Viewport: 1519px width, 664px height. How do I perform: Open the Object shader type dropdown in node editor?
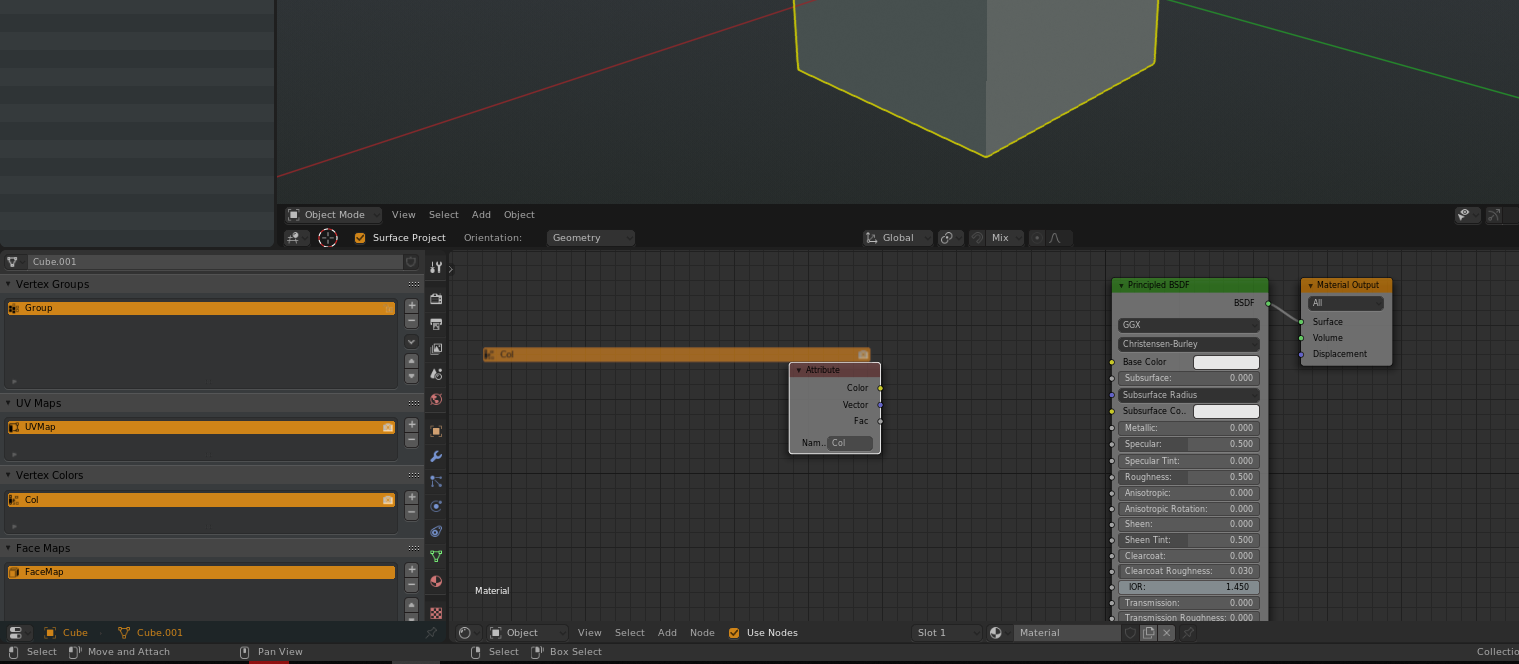pyautogui.click(x=527, y=633)
